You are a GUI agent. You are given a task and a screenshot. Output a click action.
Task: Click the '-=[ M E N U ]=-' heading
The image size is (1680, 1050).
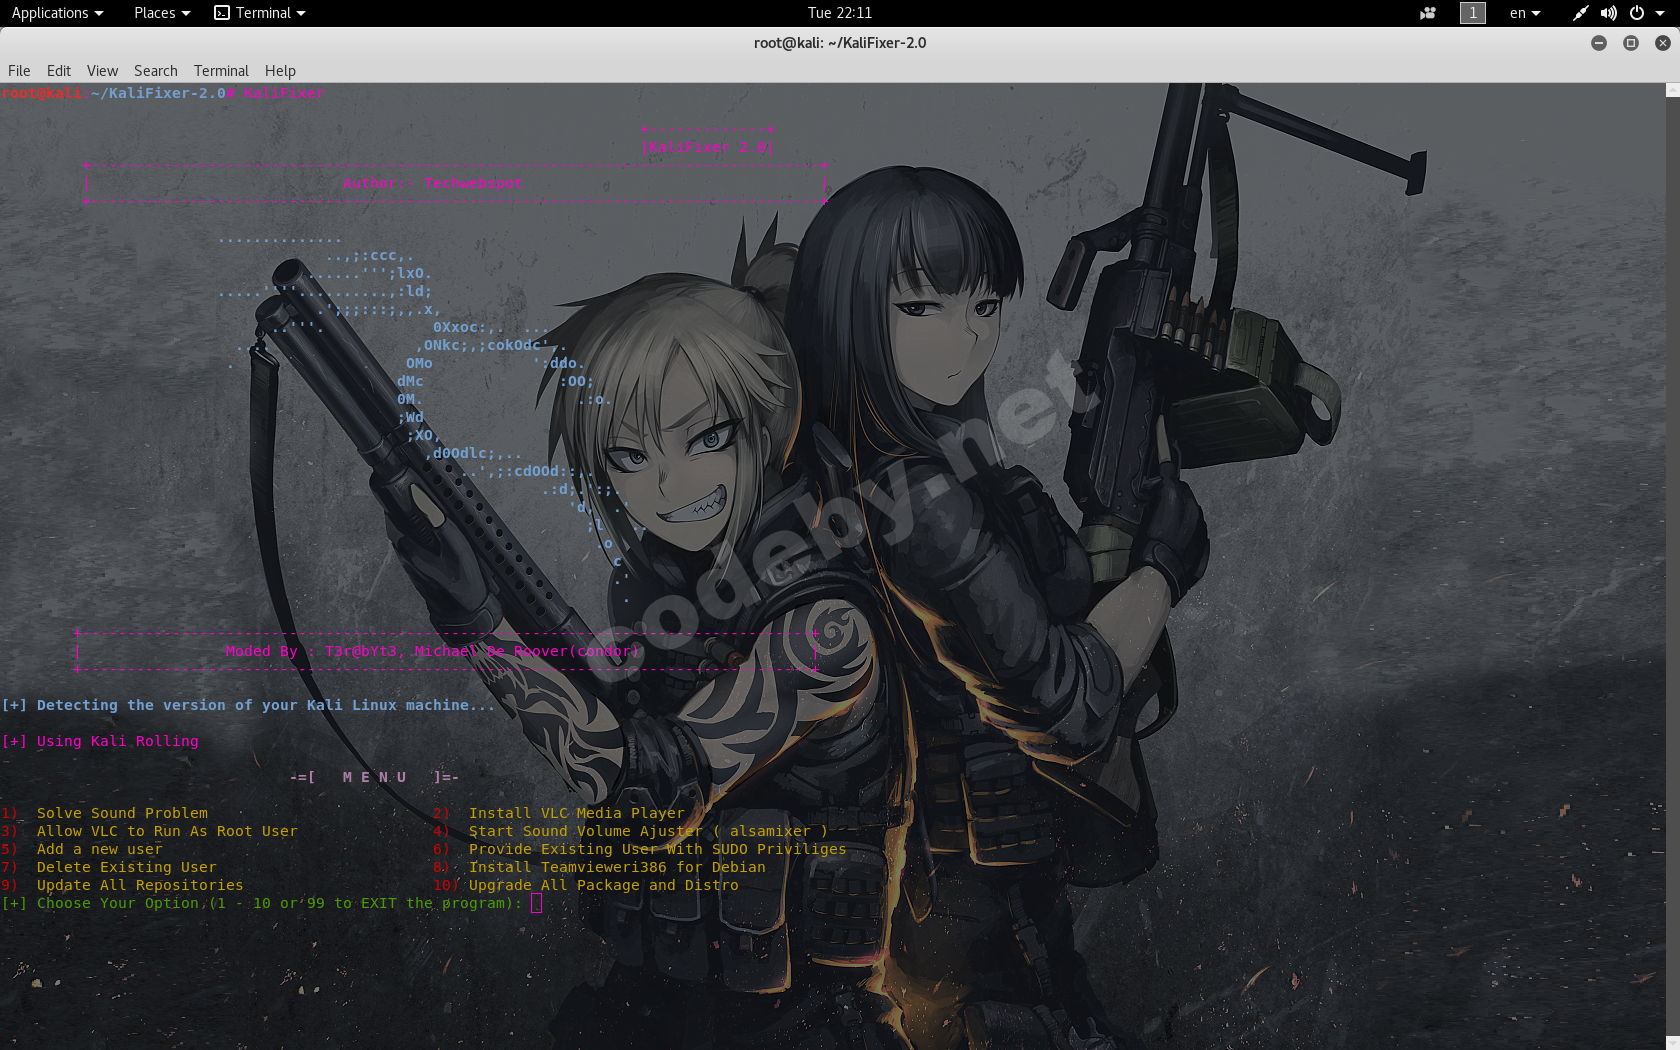(374, 777)
